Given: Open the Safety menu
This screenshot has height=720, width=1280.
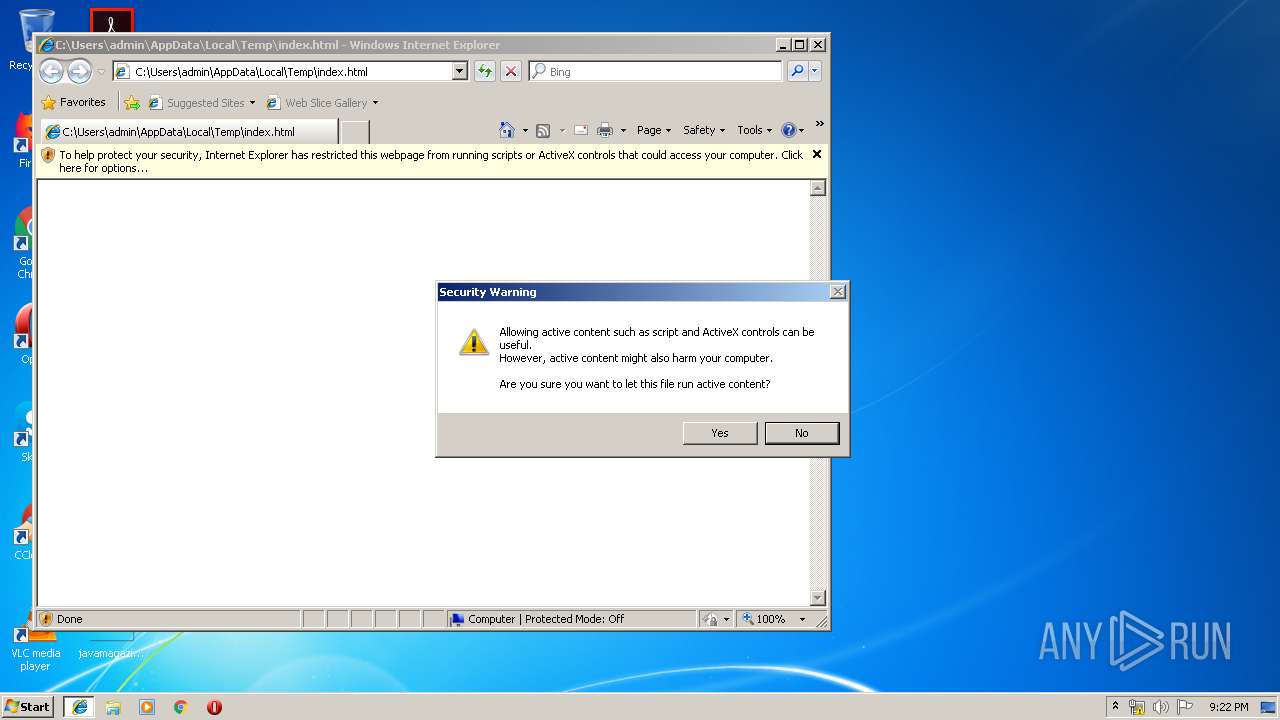Looking at the screenshot, I should pyautogui.click(x=704, y=130).
